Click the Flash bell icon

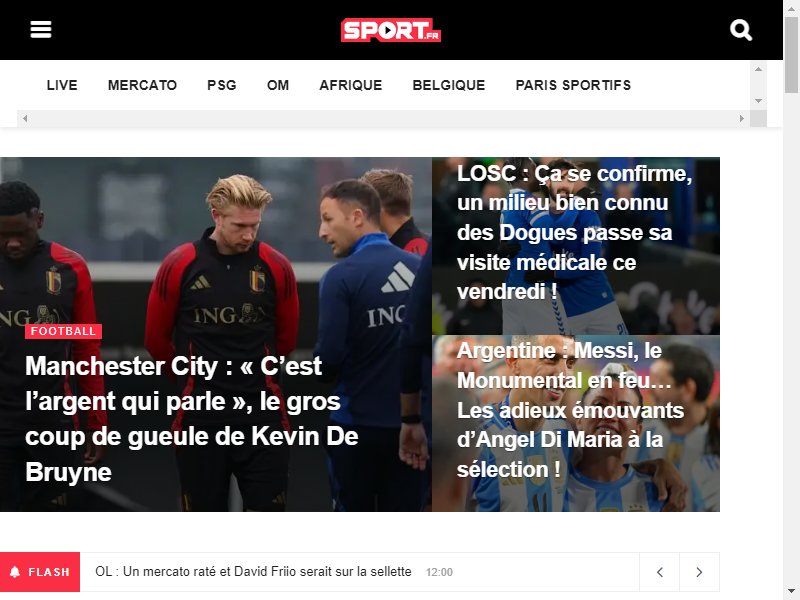click(15, 572)
